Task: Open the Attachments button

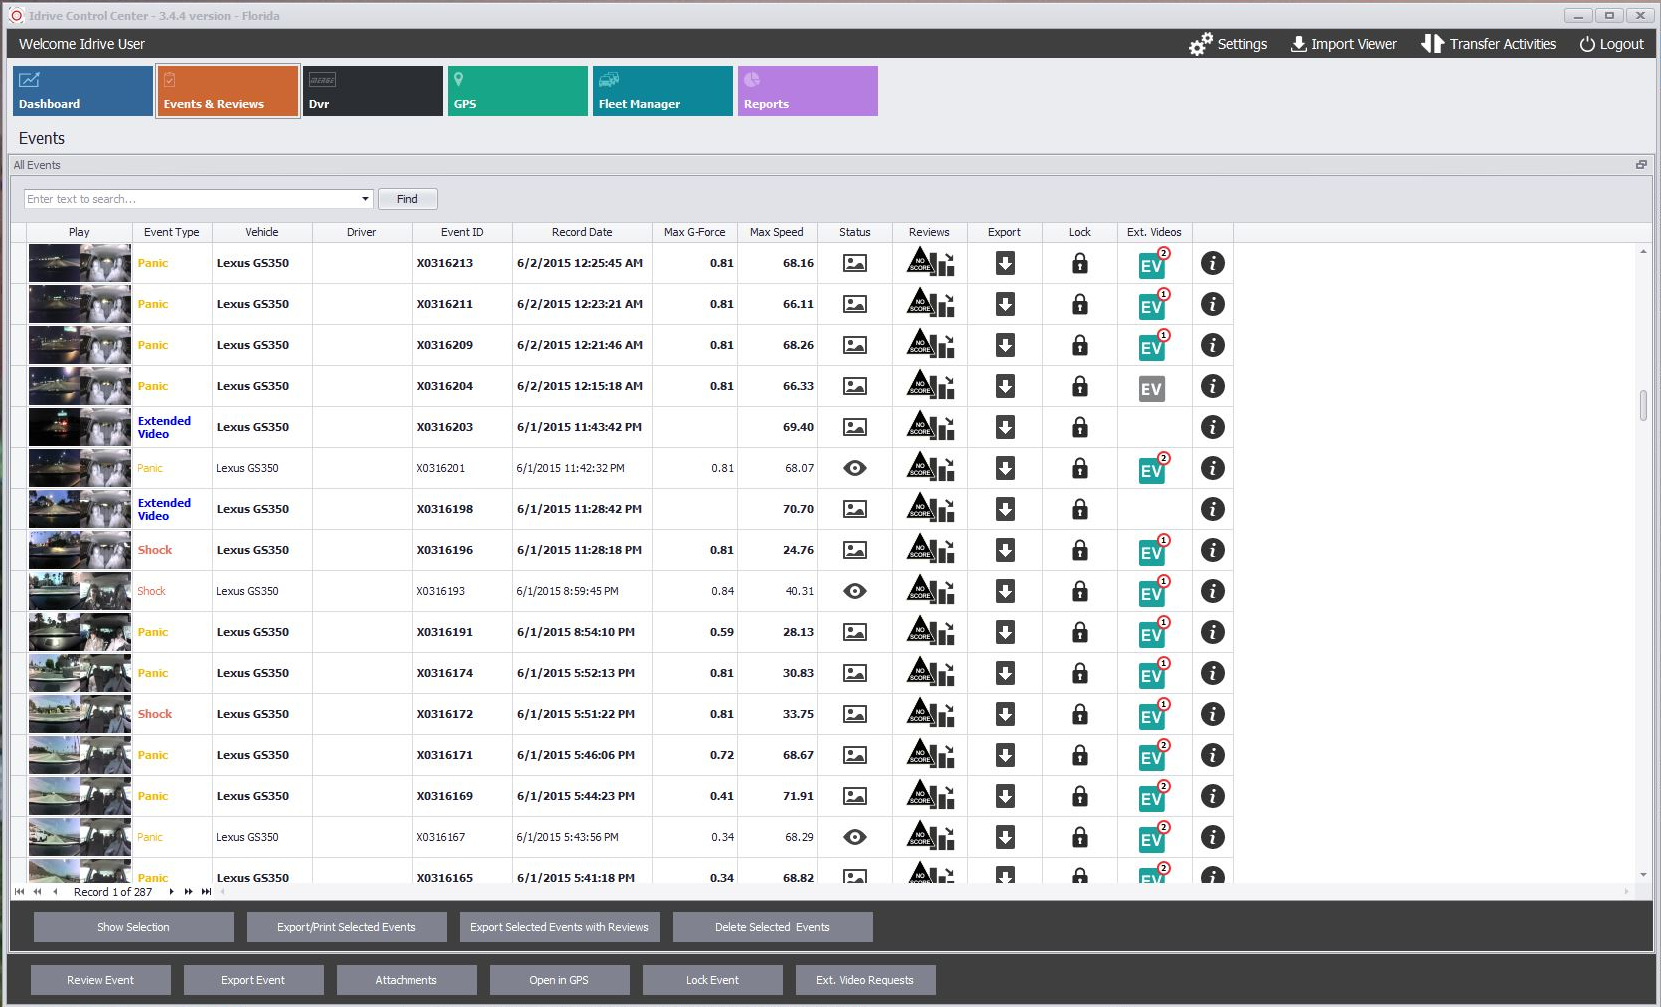Action: pyautogui.click(x=407, y=980)
